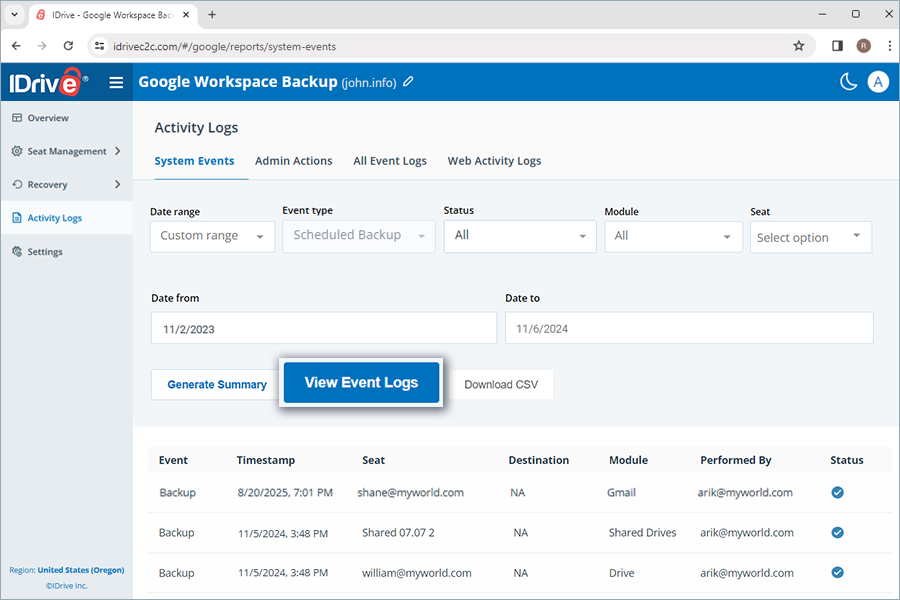Expand the Seat selection dropdown
The height and width of the screenshot is (600, 900).
[810, 237]
